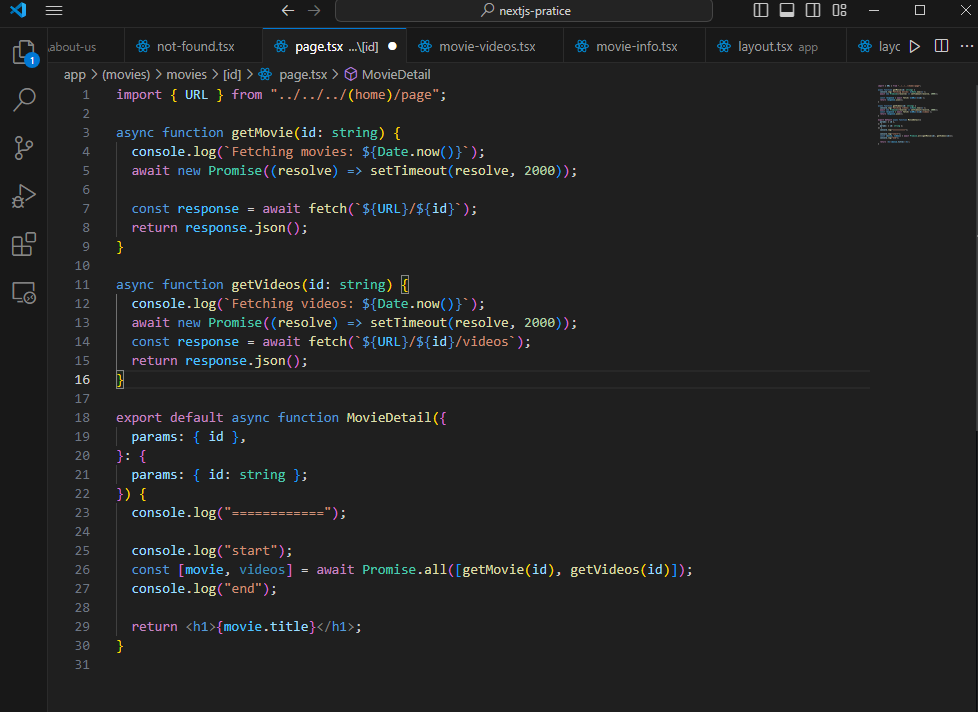Select the [id] breadcrumb segment
The height and width of the screenshot is (712, 978).
coord(232,75)
